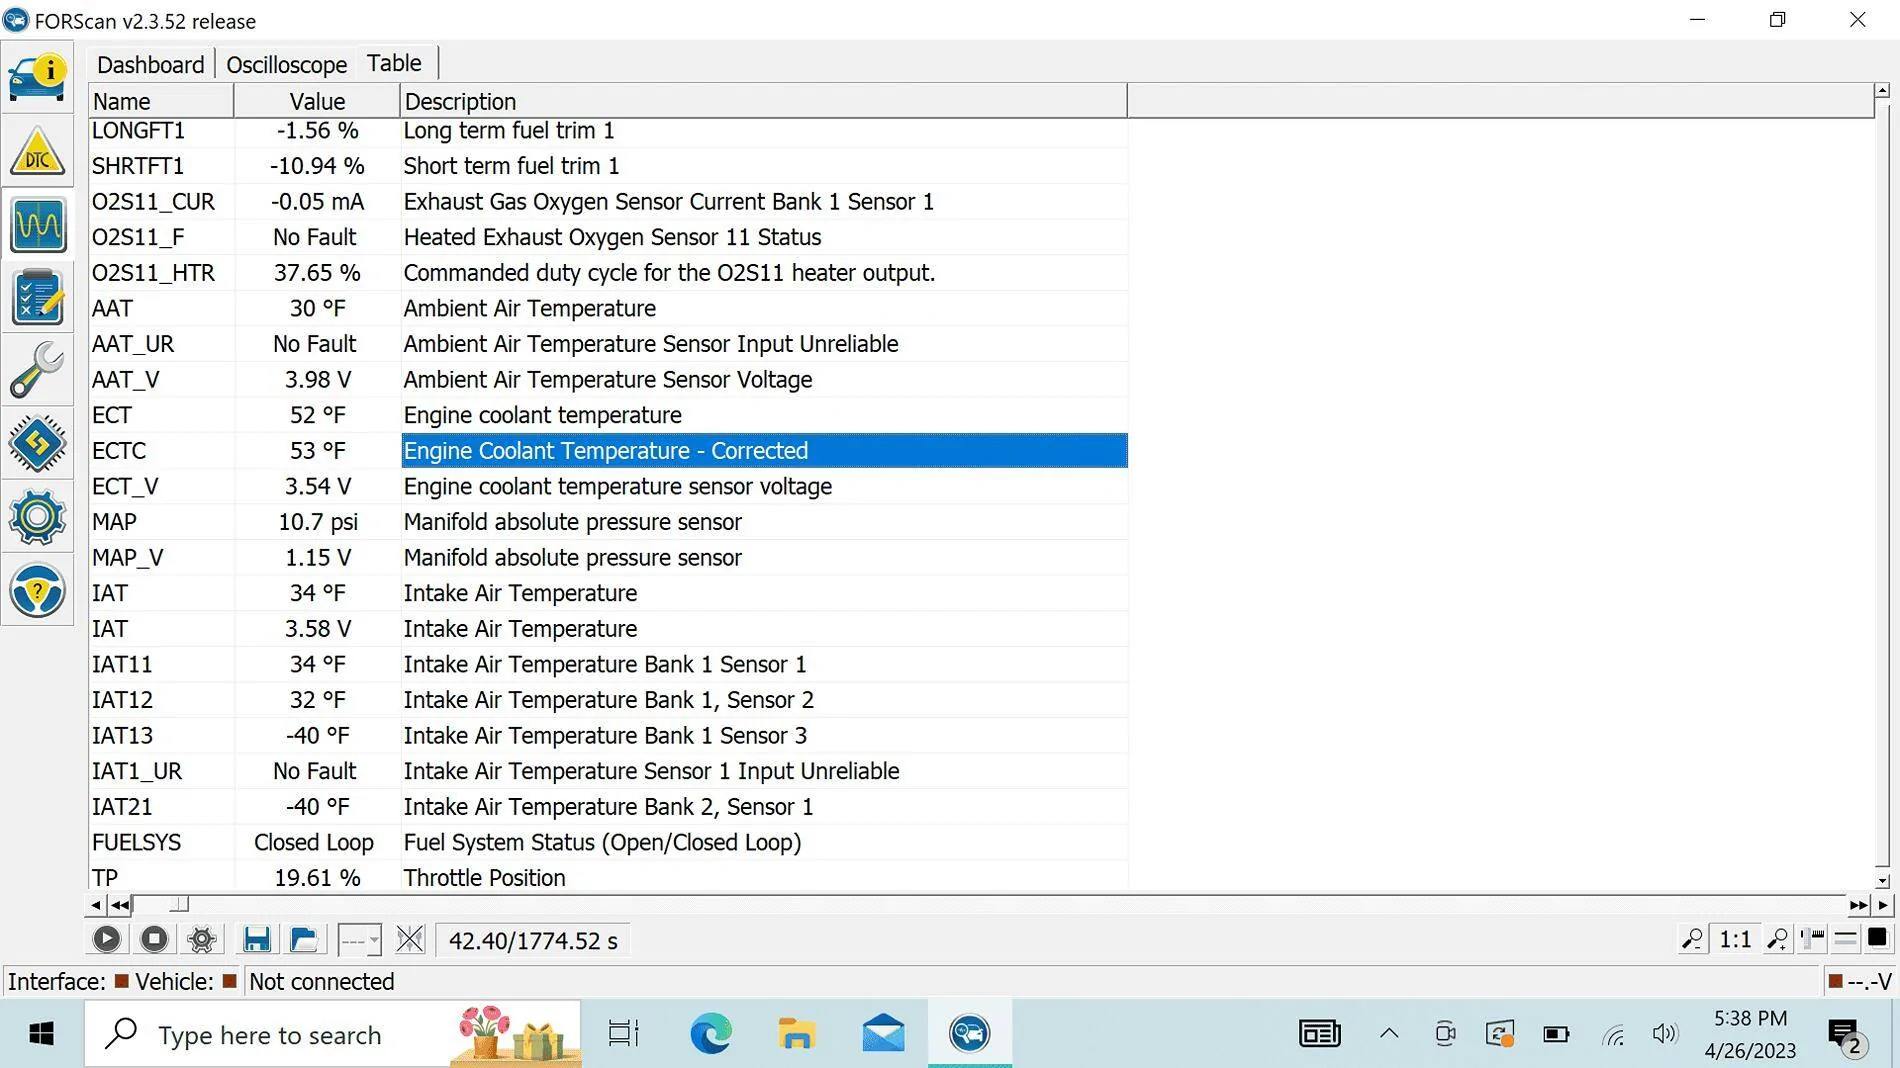This screenshot has width=1900, height=1068.
Task: Zoom out with the magnifier minus icon
Action: click(x=1692, y=939)
